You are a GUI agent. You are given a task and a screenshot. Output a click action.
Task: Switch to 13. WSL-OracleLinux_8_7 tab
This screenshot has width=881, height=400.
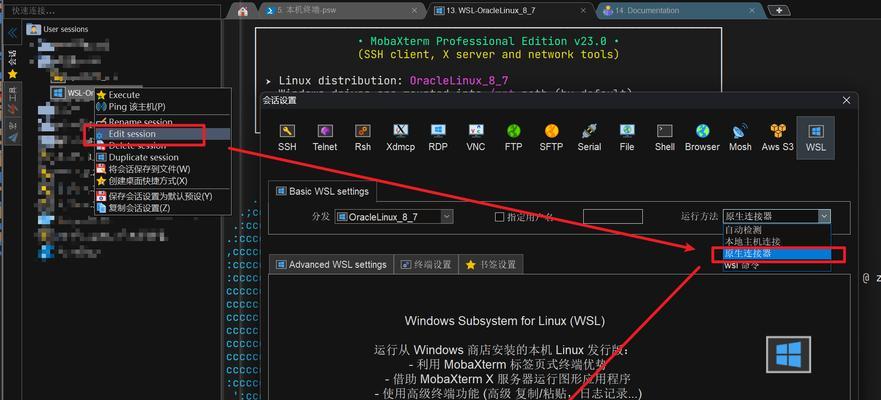(x=511, y=10)
